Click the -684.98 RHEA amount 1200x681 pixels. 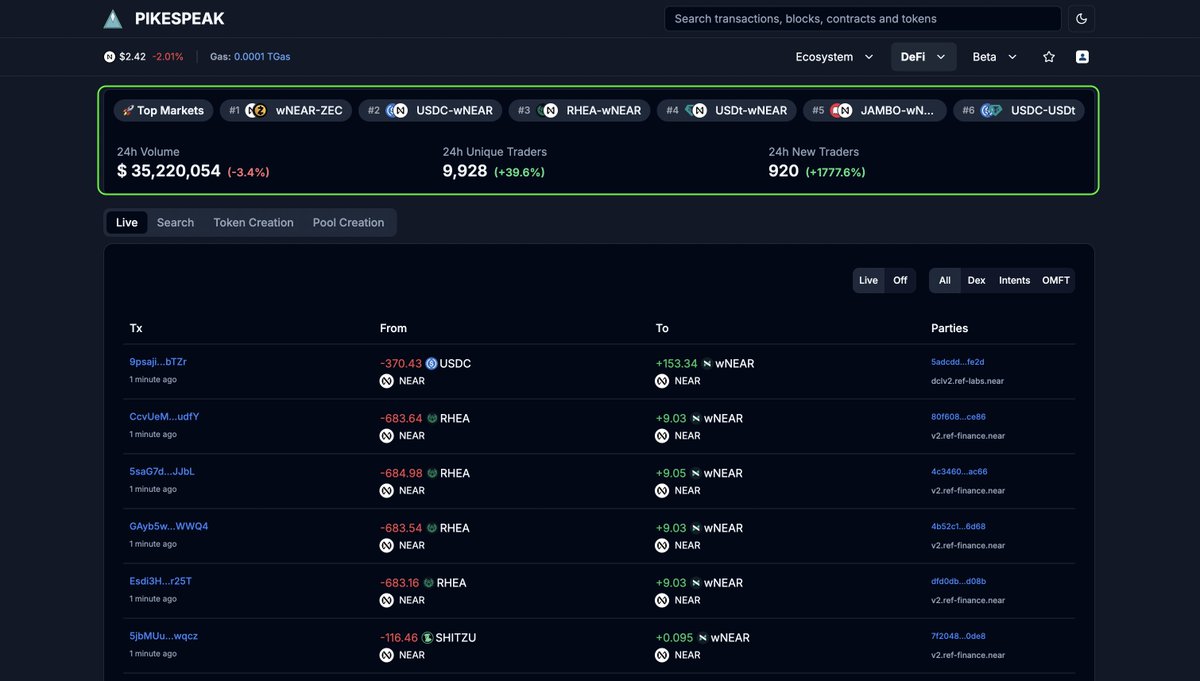pyautogui.click(x=401, y=474)
